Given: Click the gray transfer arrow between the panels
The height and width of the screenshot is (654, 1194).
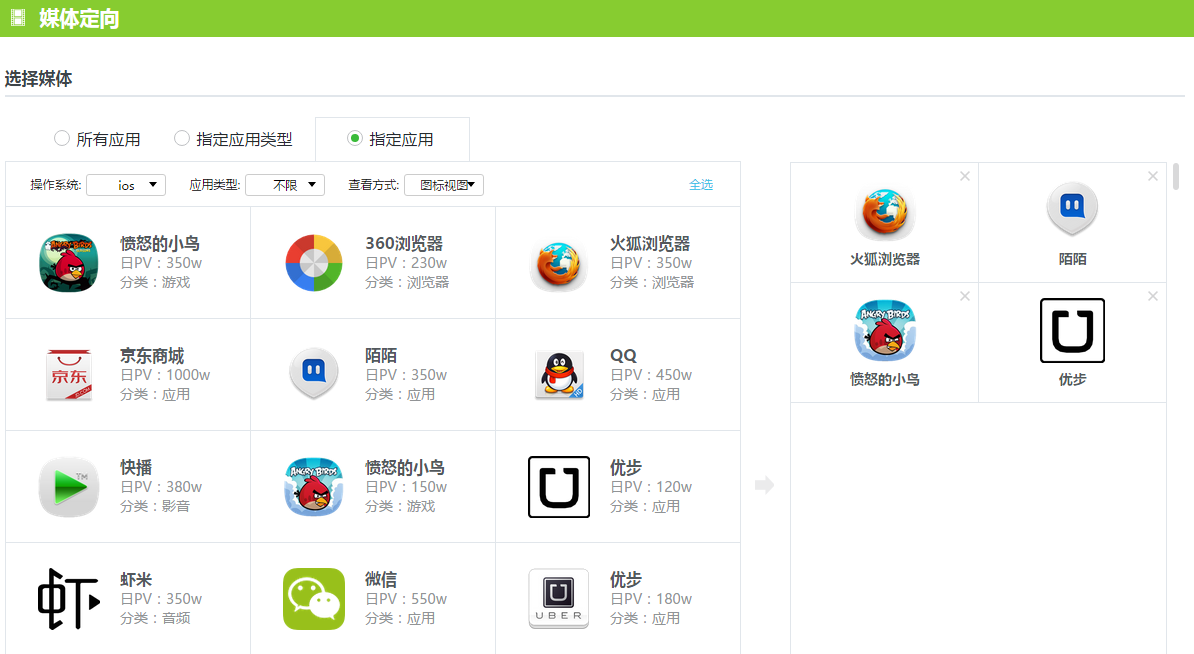Looking at the screenshot, I should point(765,485).
